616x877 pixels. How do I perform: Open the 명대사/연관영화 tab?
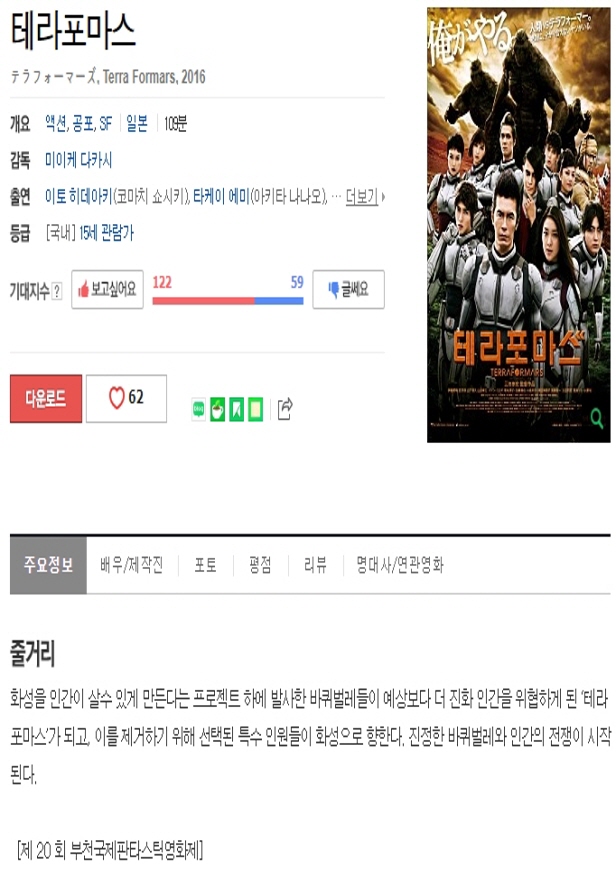400,565
